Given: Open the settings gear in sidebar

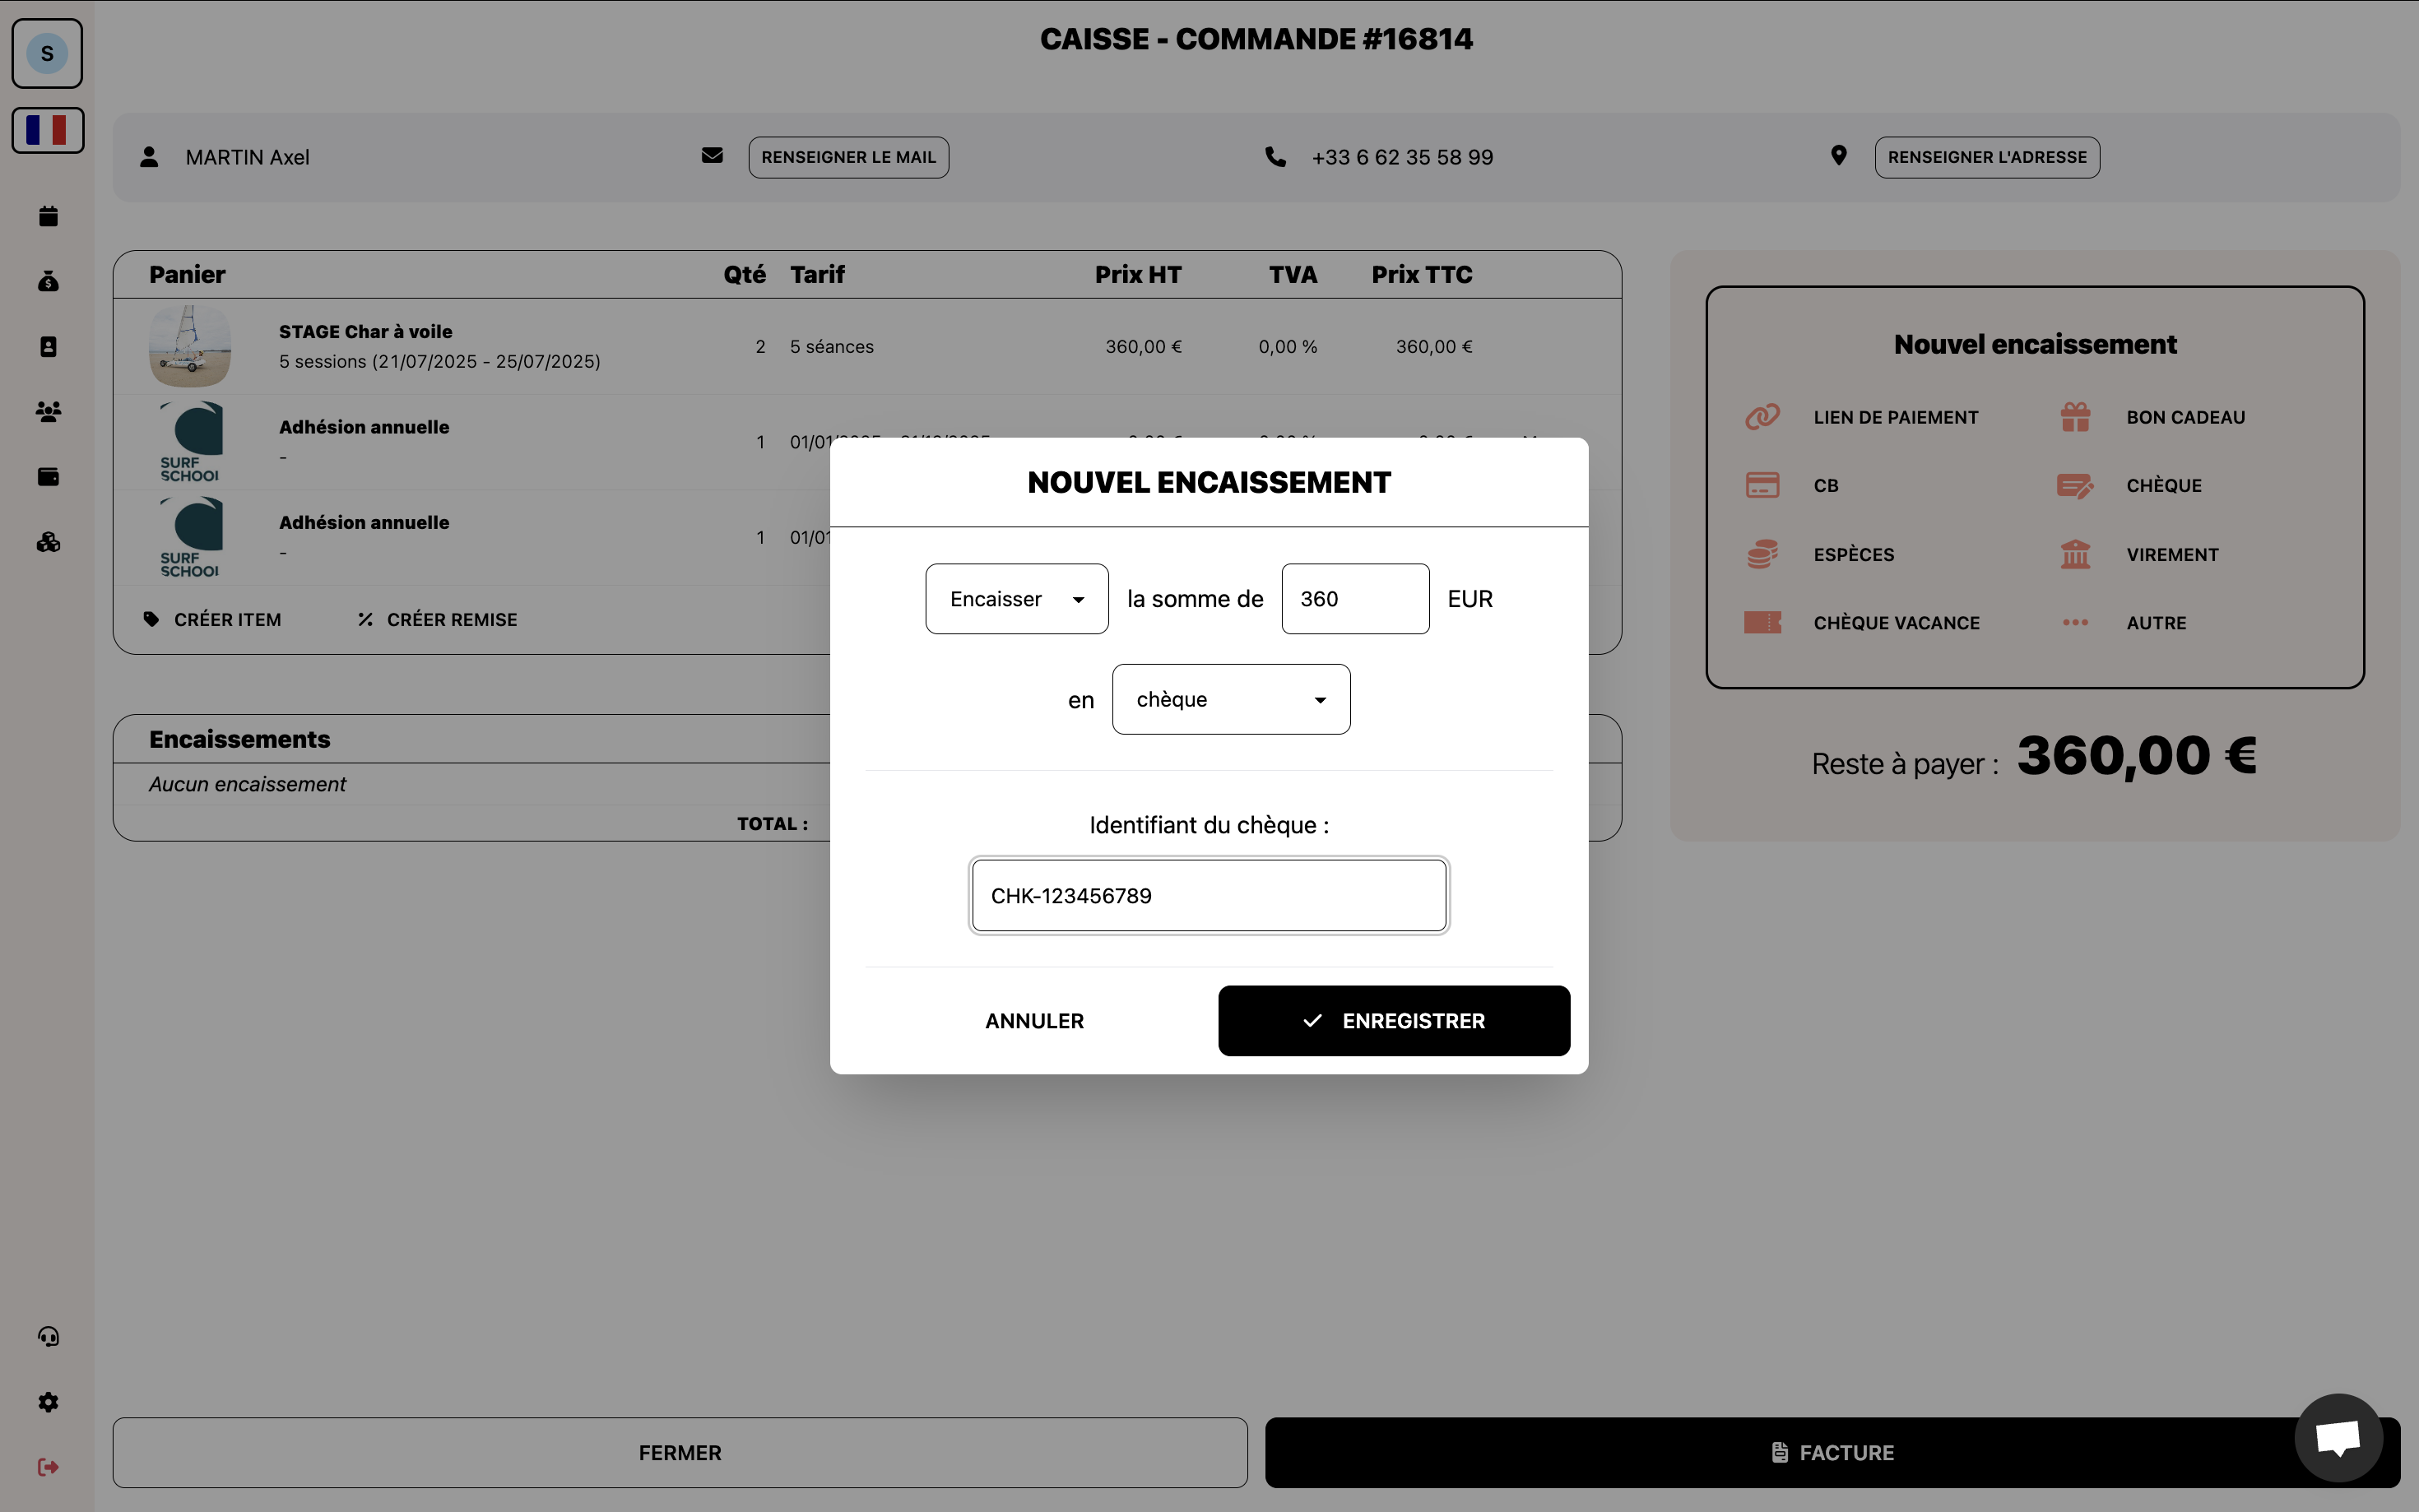Looking at the screenshot, I should (x=48, y=1402).
